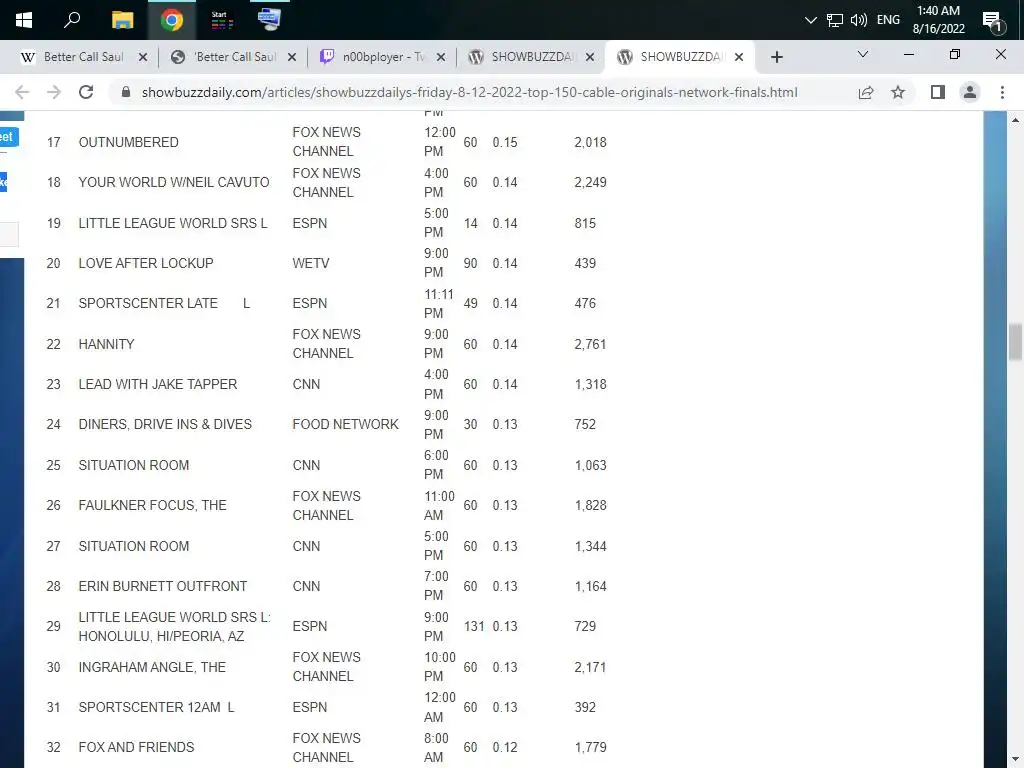Open the volume tray icon
The image size is (1024, 768).
pyautogui.click(x=859, y=20)
